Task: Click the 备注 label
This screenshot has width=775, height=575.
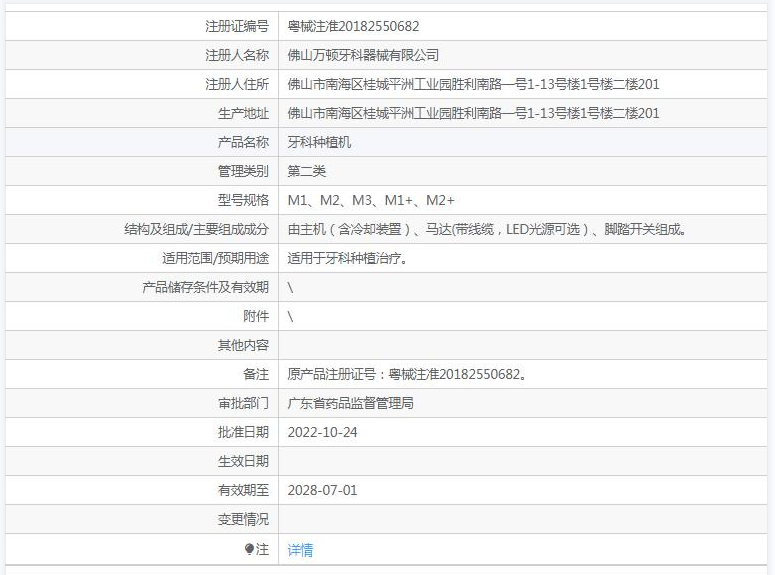Action: click(x=256, y=374)
